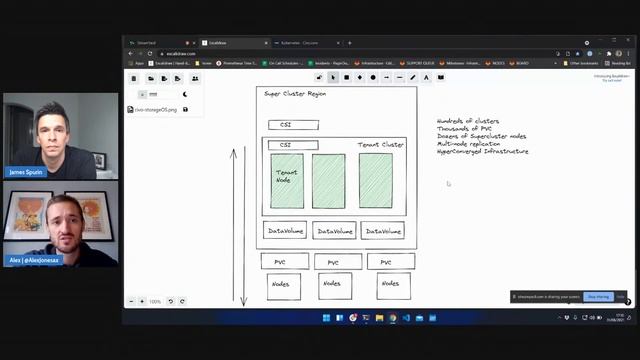The width and height of the screenshot is (640, 360).
Task: Open Other bookmarks folder
Action: [x=580, y=63]
